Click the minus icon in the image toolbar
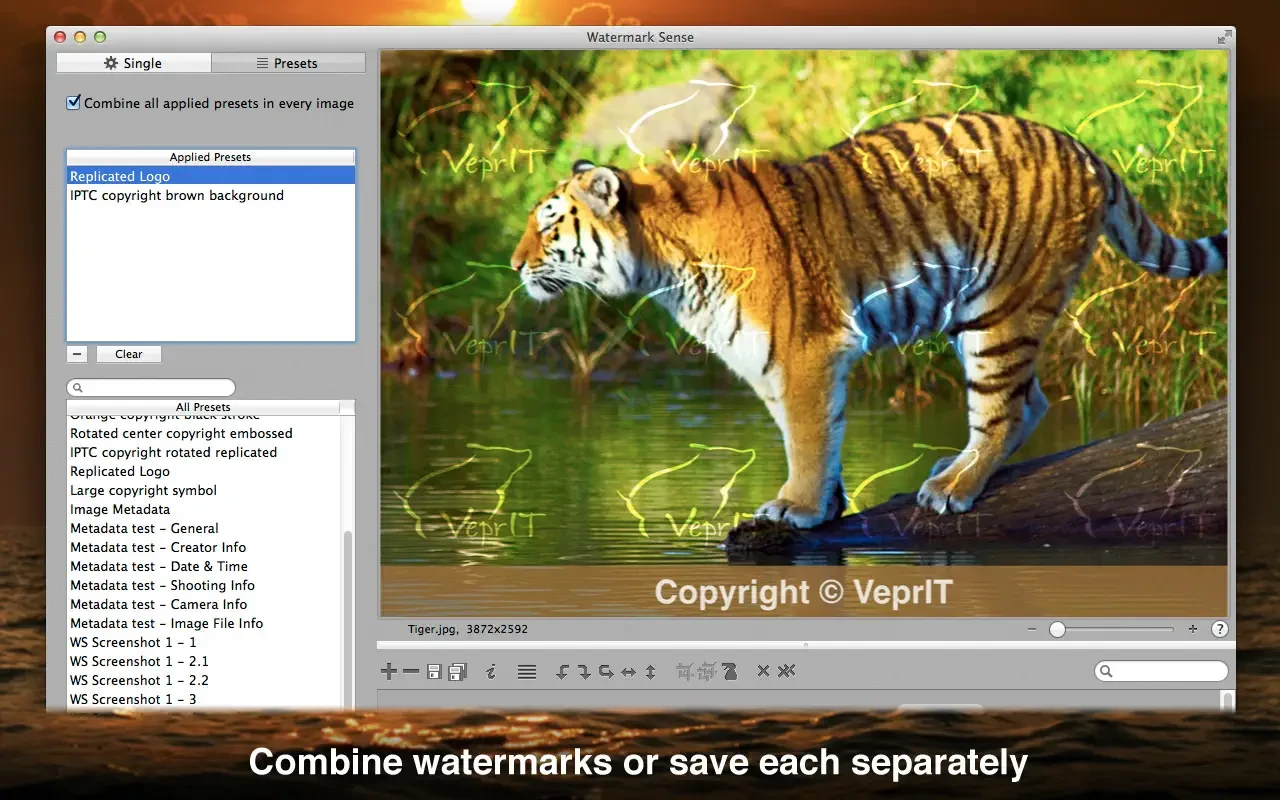 411,672
